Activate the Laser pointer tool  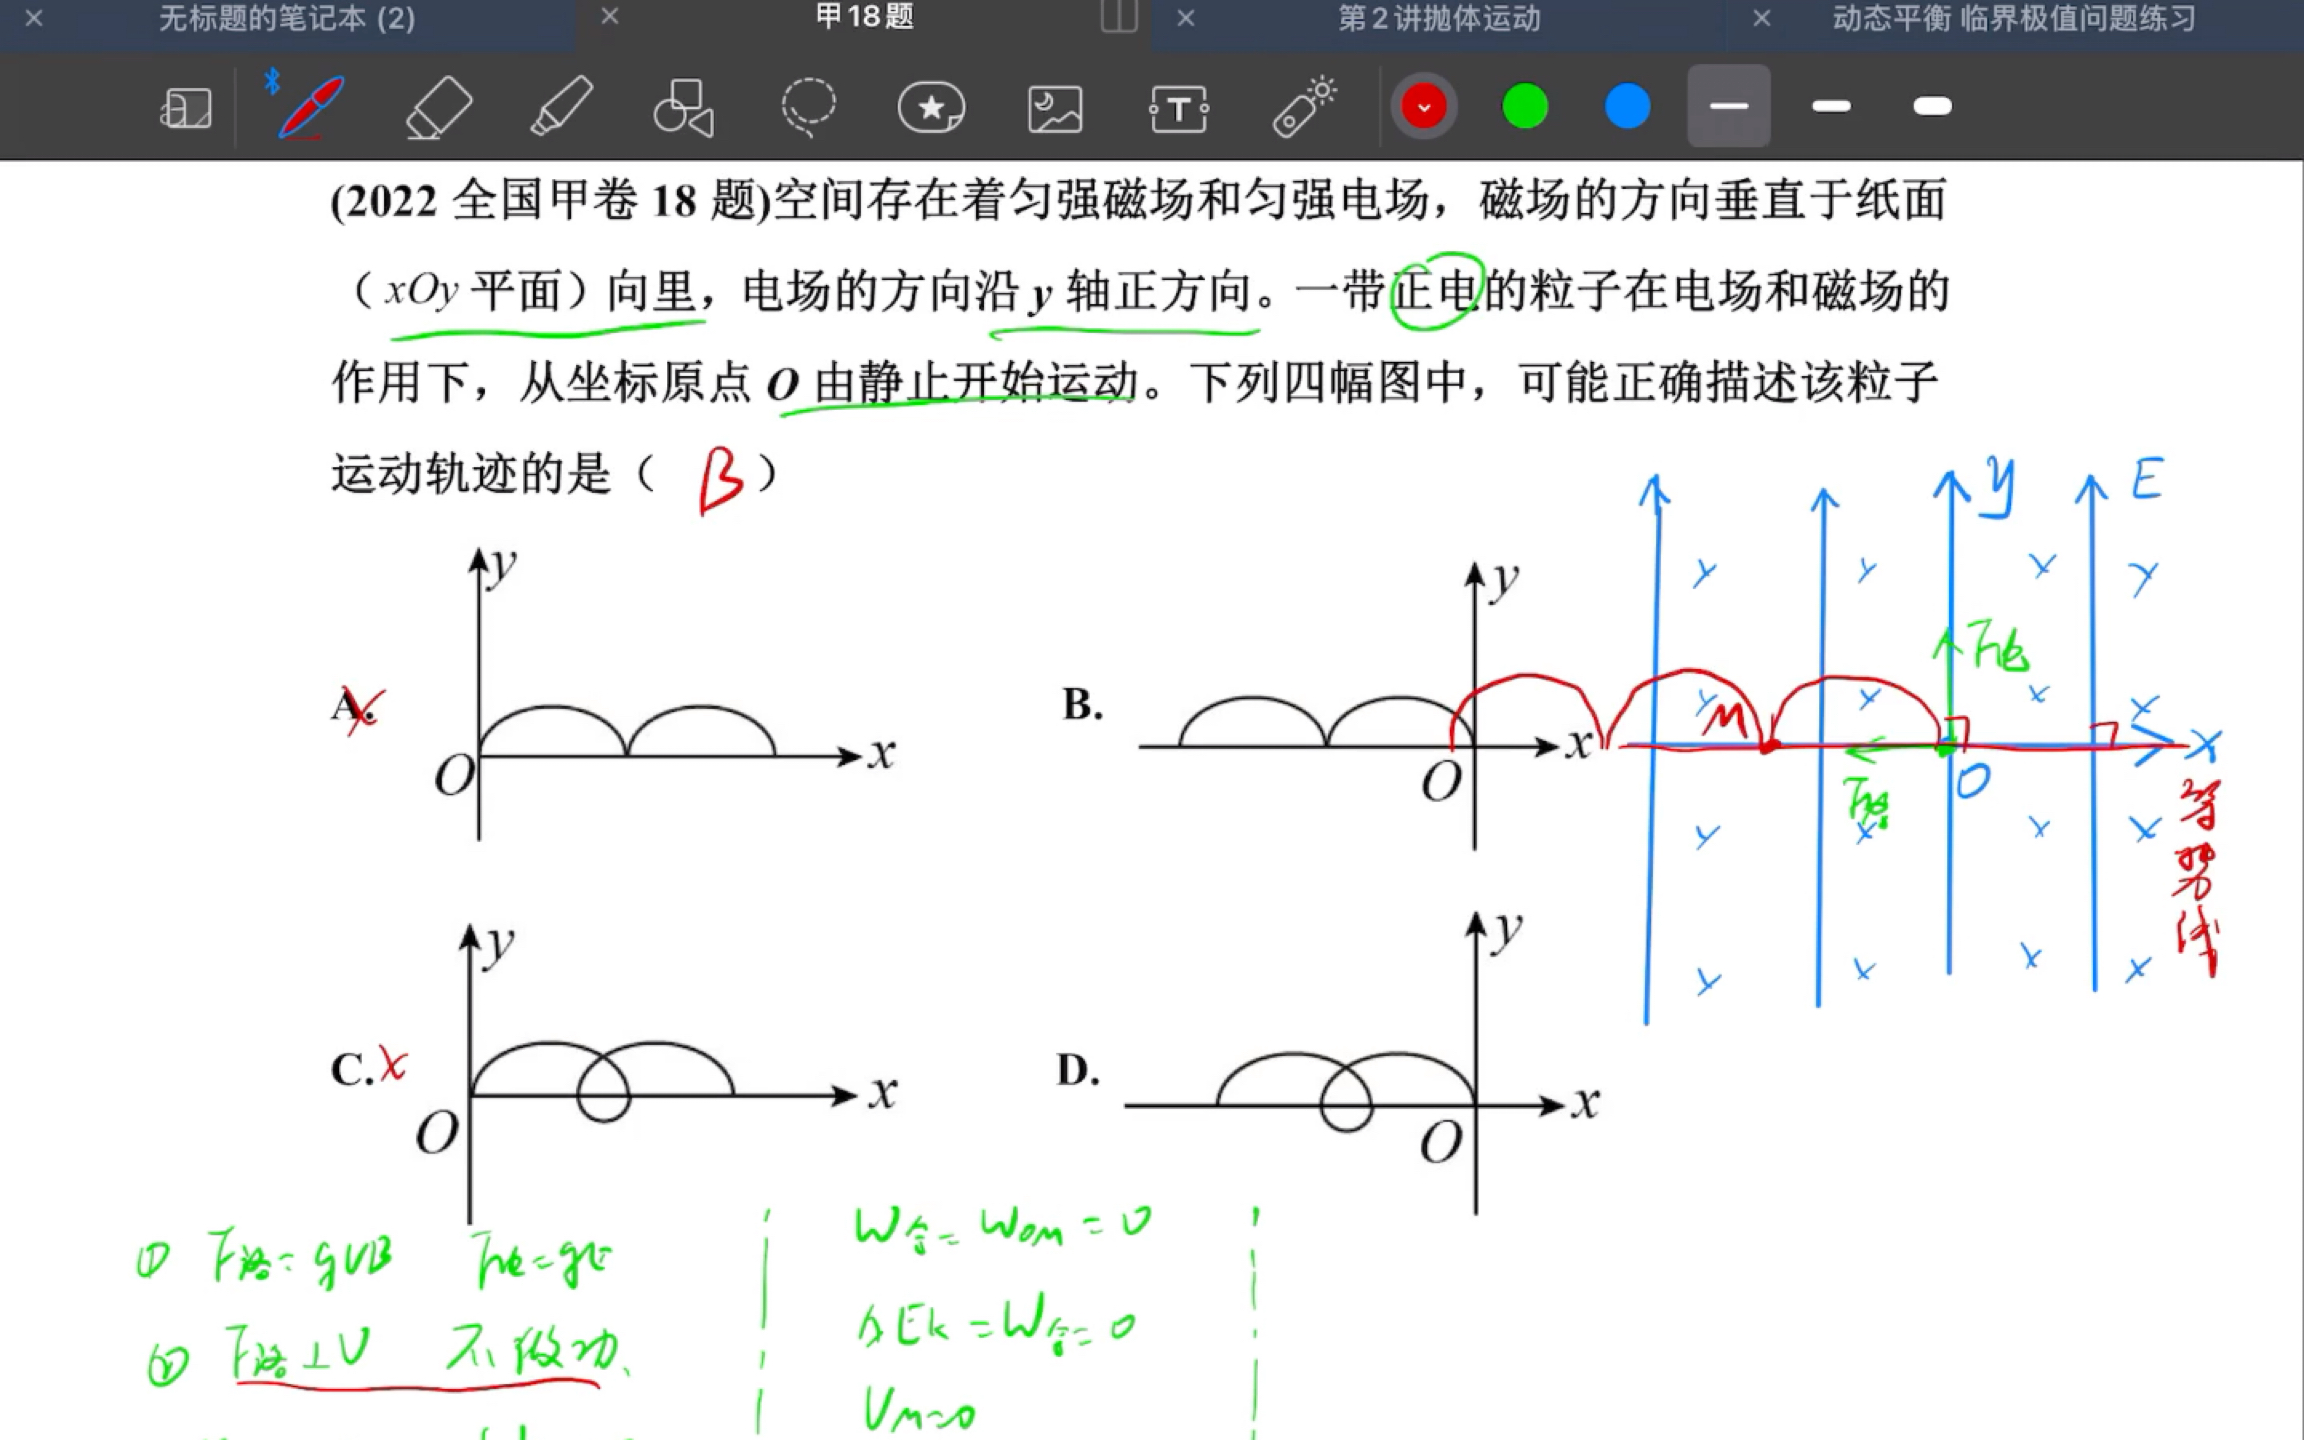(1304, 106)
